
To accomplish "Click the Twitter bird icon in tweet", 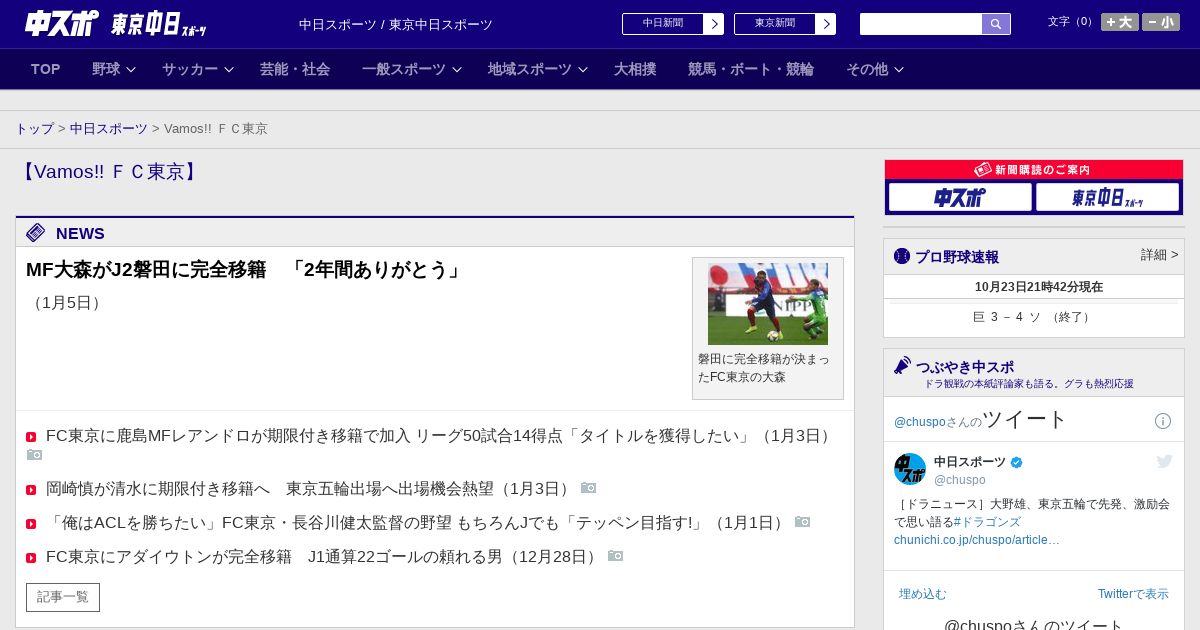I will (x=1164, y=461).
